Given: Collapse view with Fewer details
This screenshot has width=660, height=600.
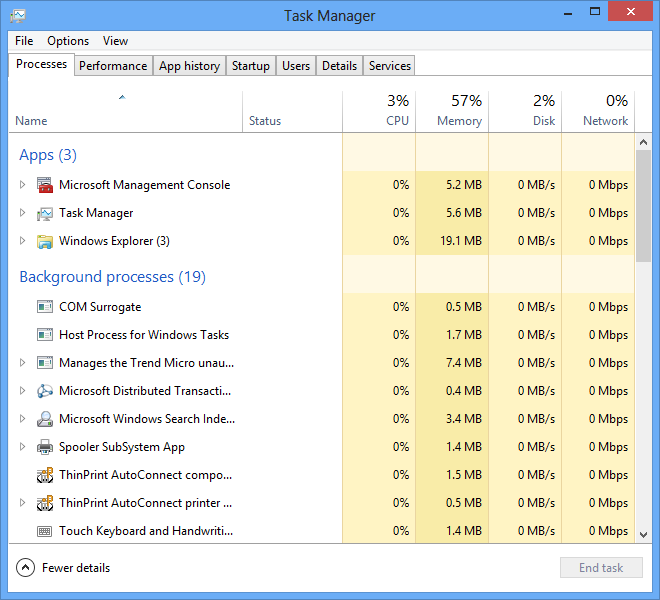Looking at the screenshot, I should [64, 568].
